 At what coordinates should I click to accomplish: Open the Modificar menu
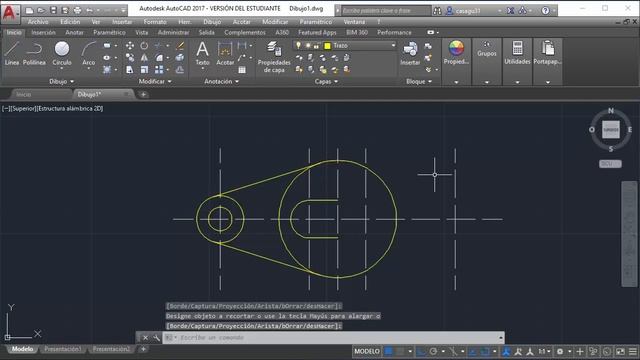275,22
